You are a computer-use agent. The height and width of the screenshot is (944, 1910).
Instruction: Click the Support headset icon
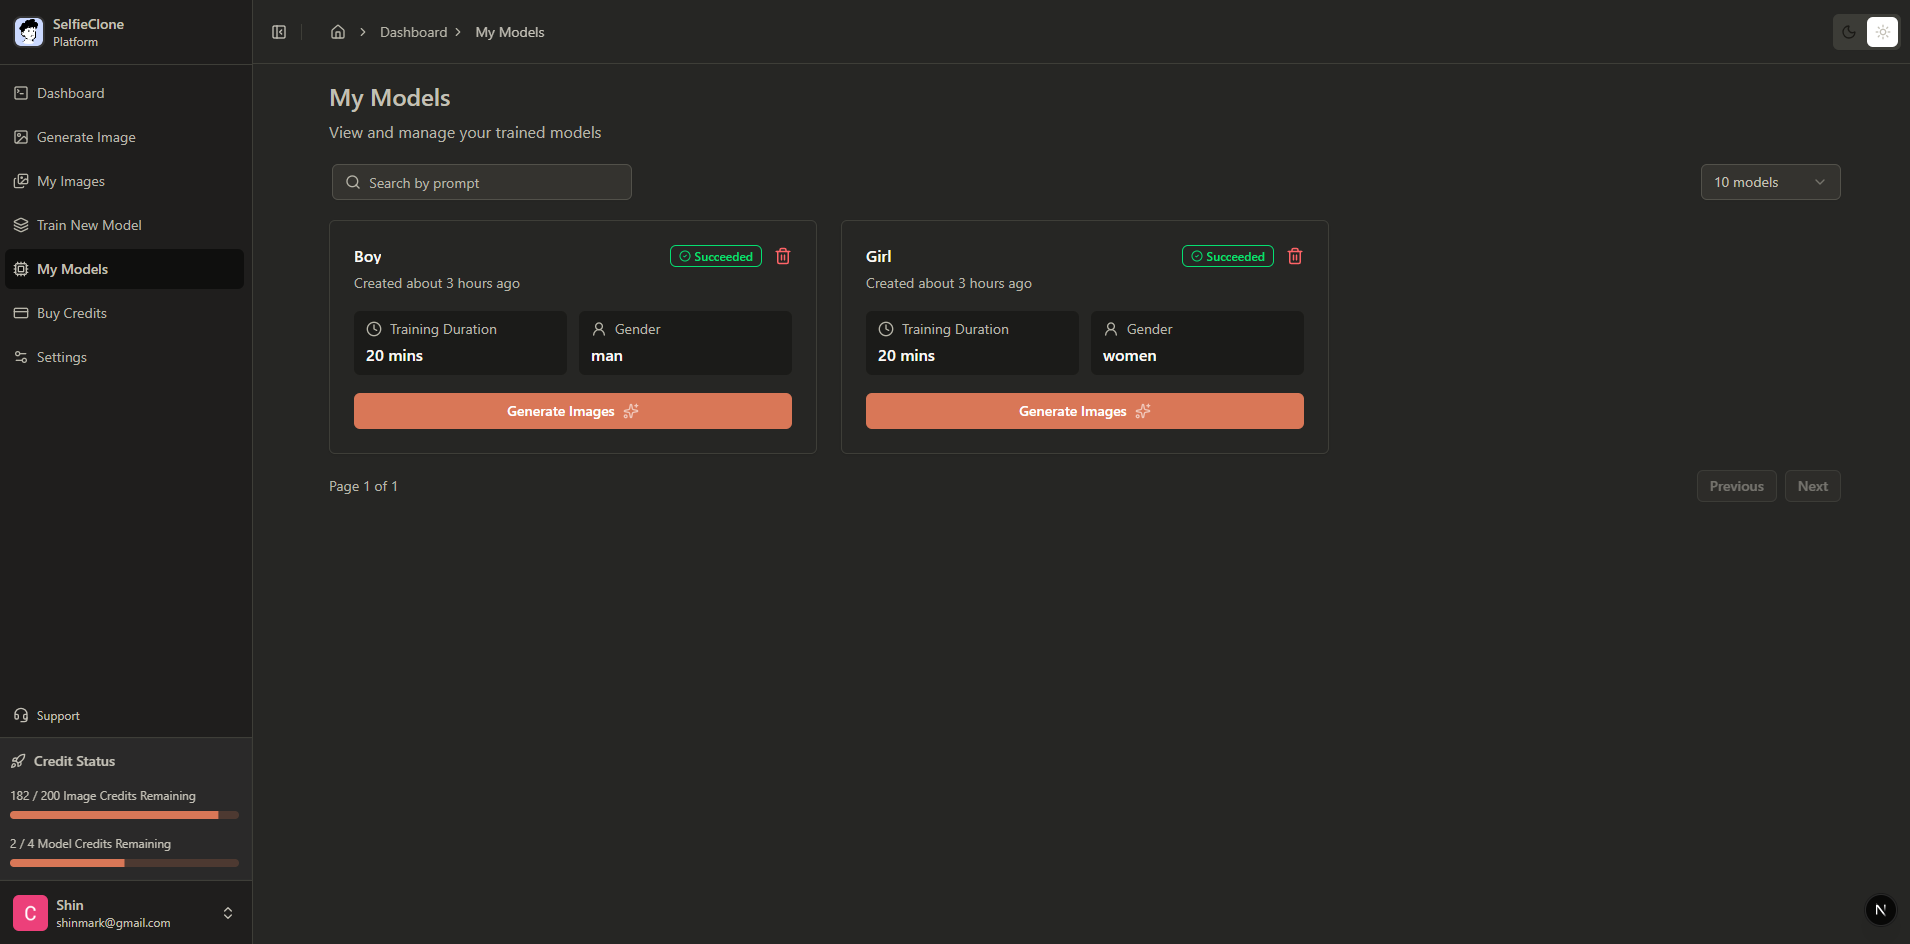point(21,714)
